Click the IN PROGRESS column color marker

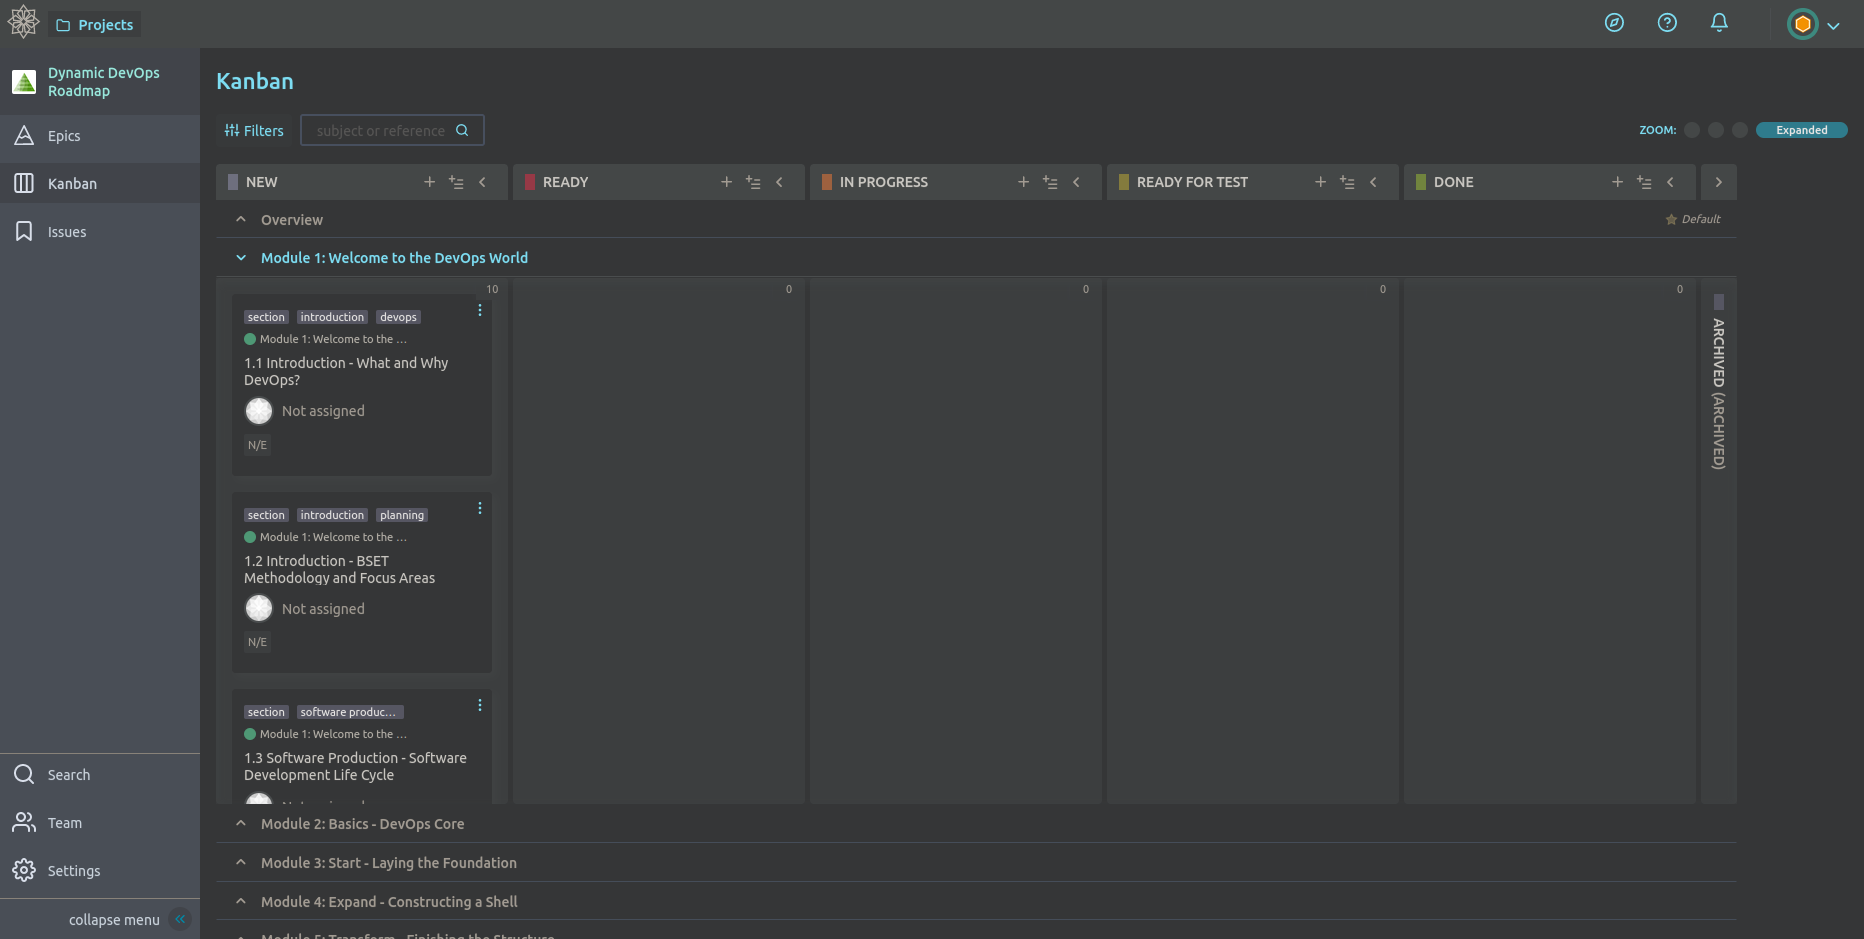click(827, 182)
